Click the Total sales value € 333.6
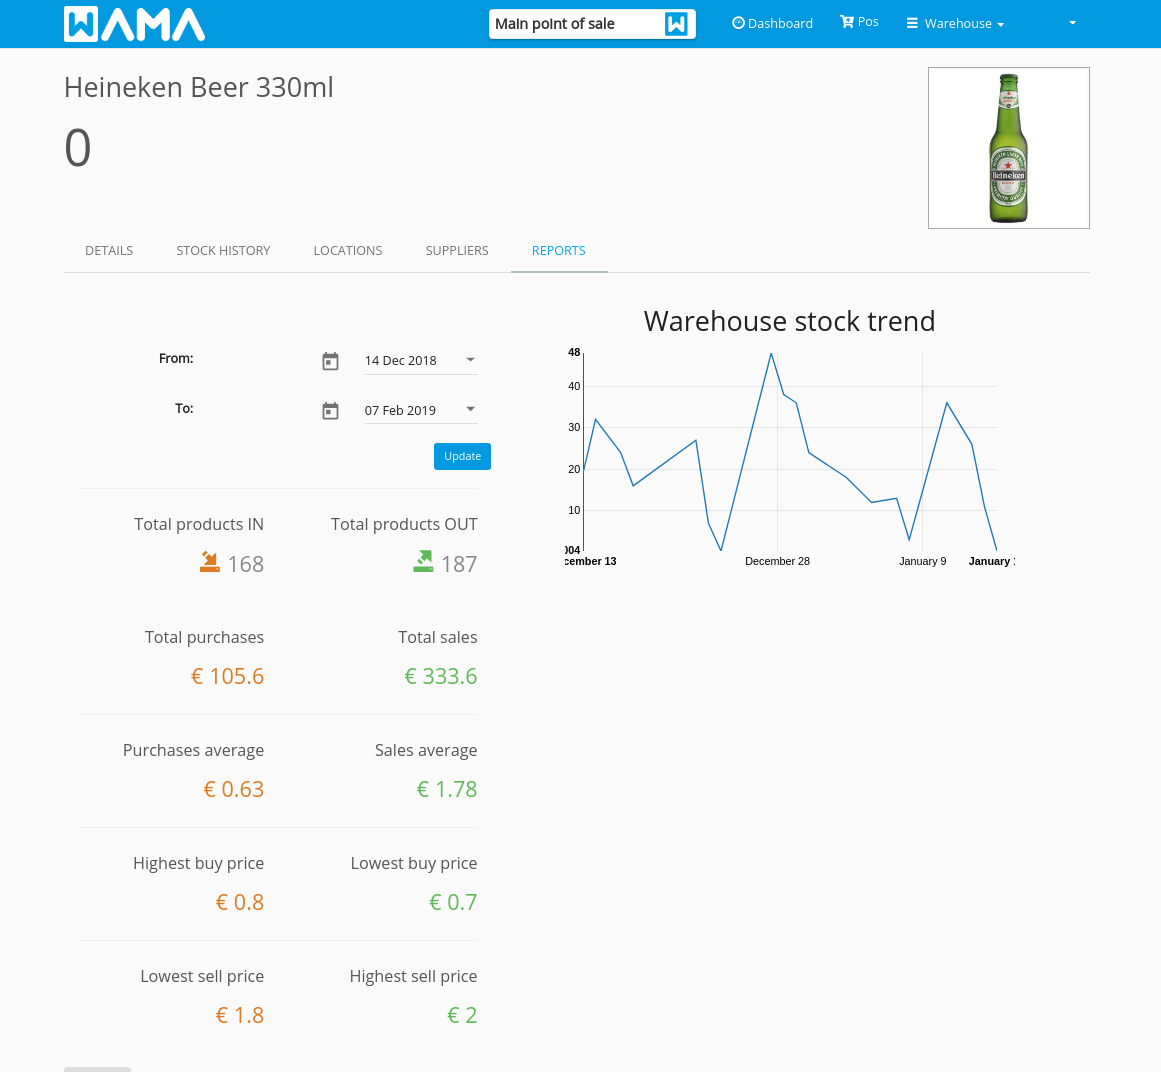The width and height of the screenshot is (1161, 1072). 441,677
